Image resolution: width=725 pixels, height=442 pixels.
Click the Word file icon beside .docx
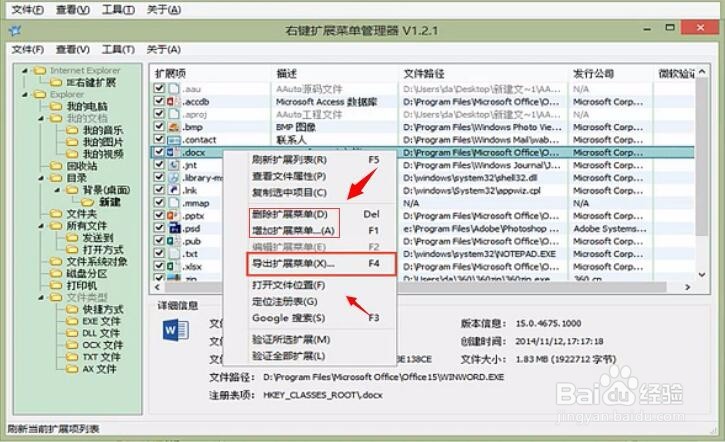pyautogui.click(x=173, y=152)
